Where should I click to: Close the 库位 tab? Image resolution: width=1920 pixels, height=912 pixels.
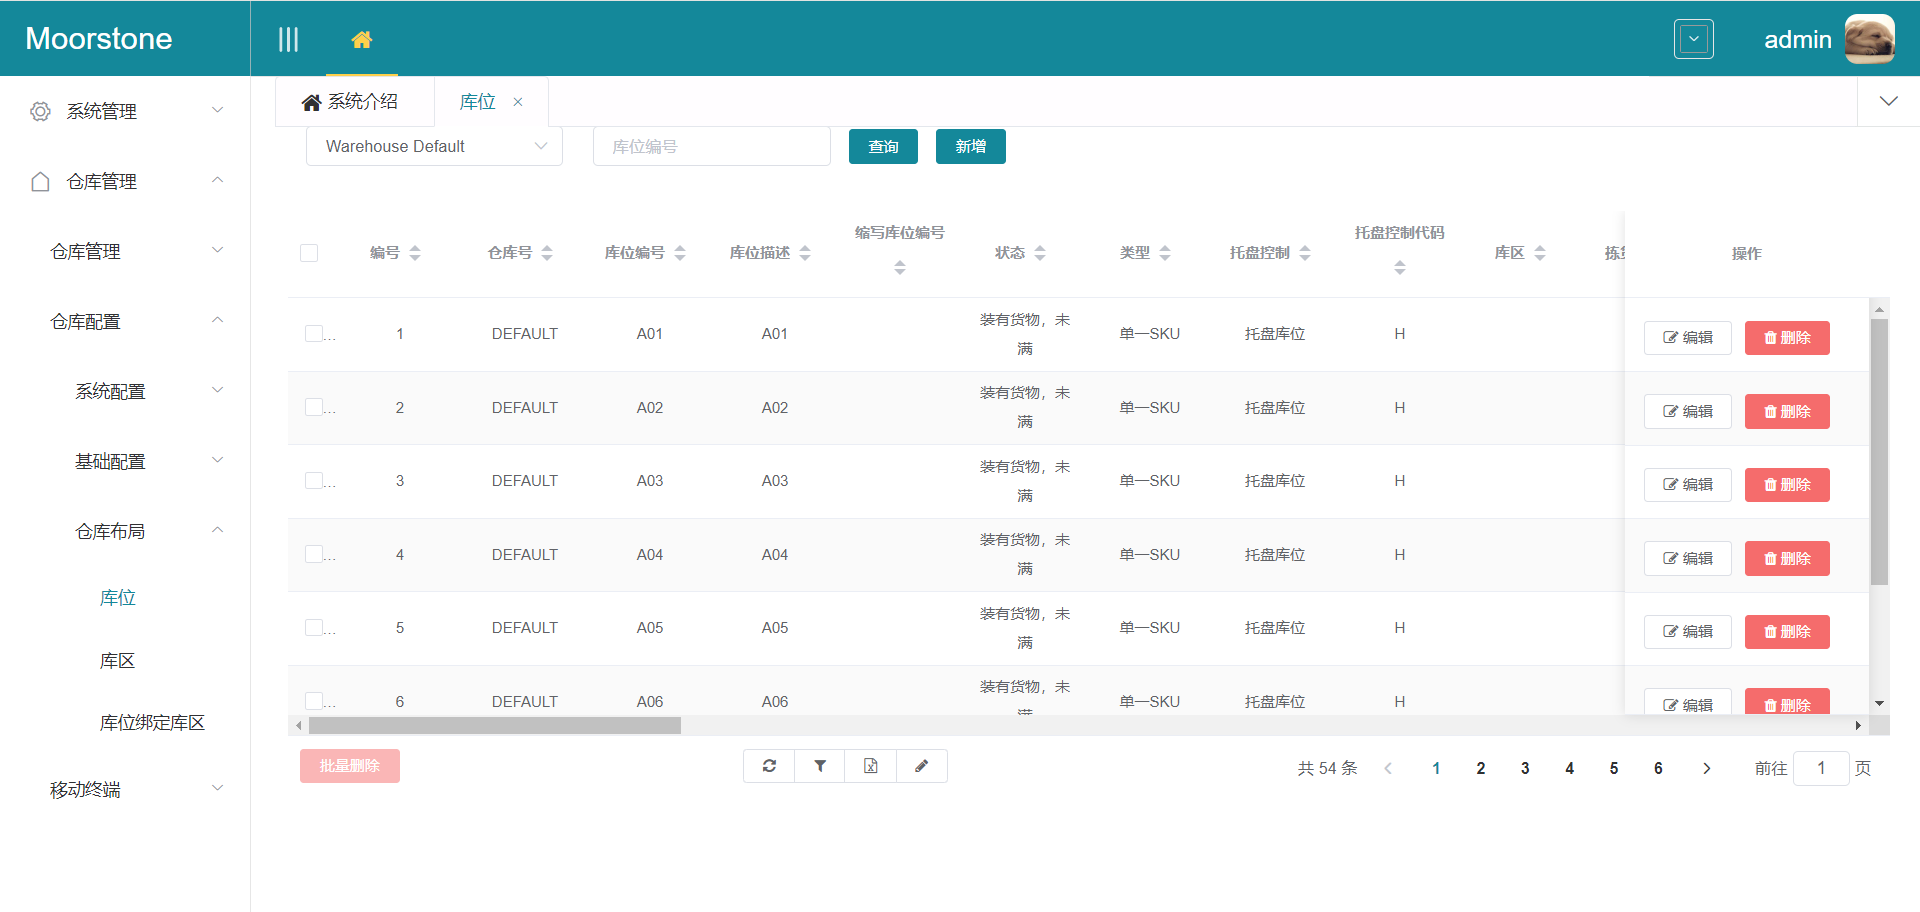(x=518, y=102)
